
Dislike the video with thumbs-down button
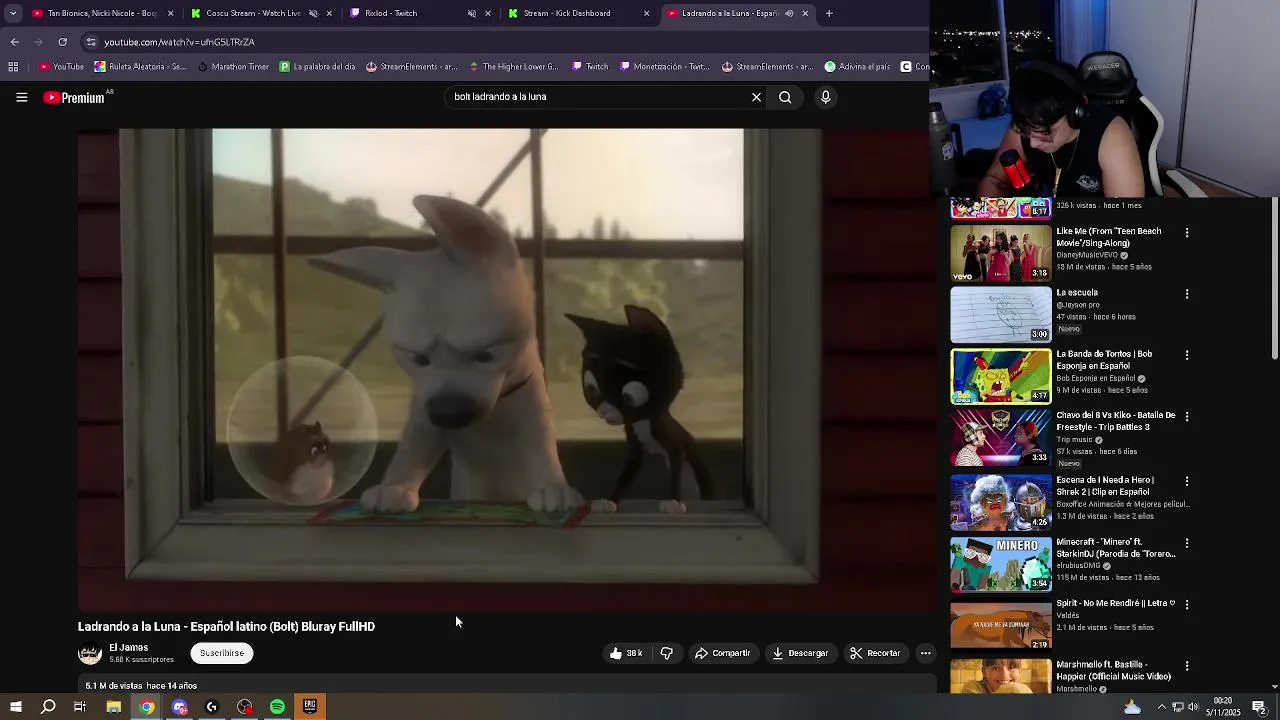pyautogui.click(x=667, y=653)
